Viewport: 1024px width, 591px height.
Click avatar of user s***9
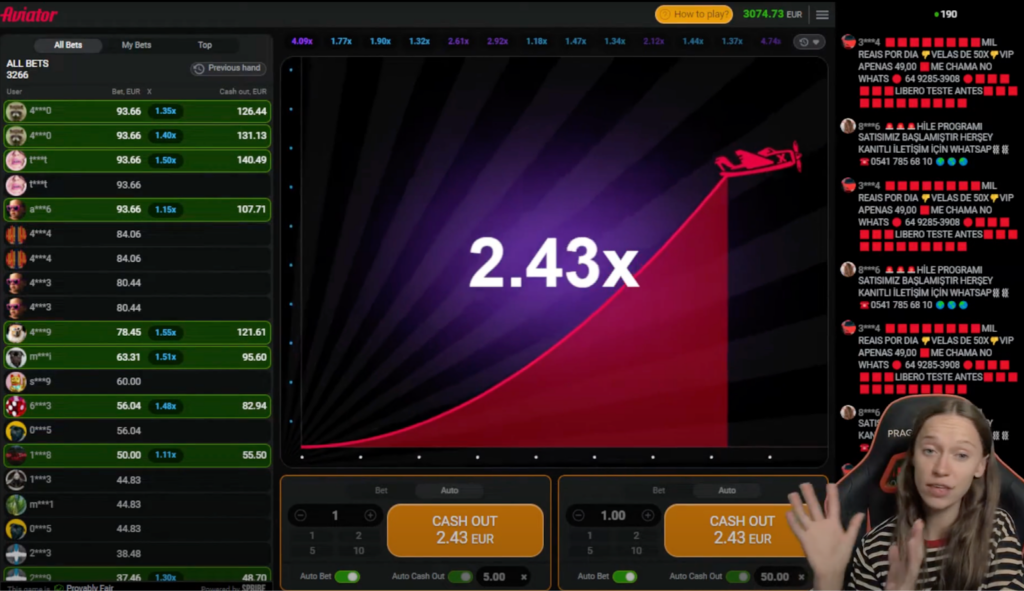point(16,381)
